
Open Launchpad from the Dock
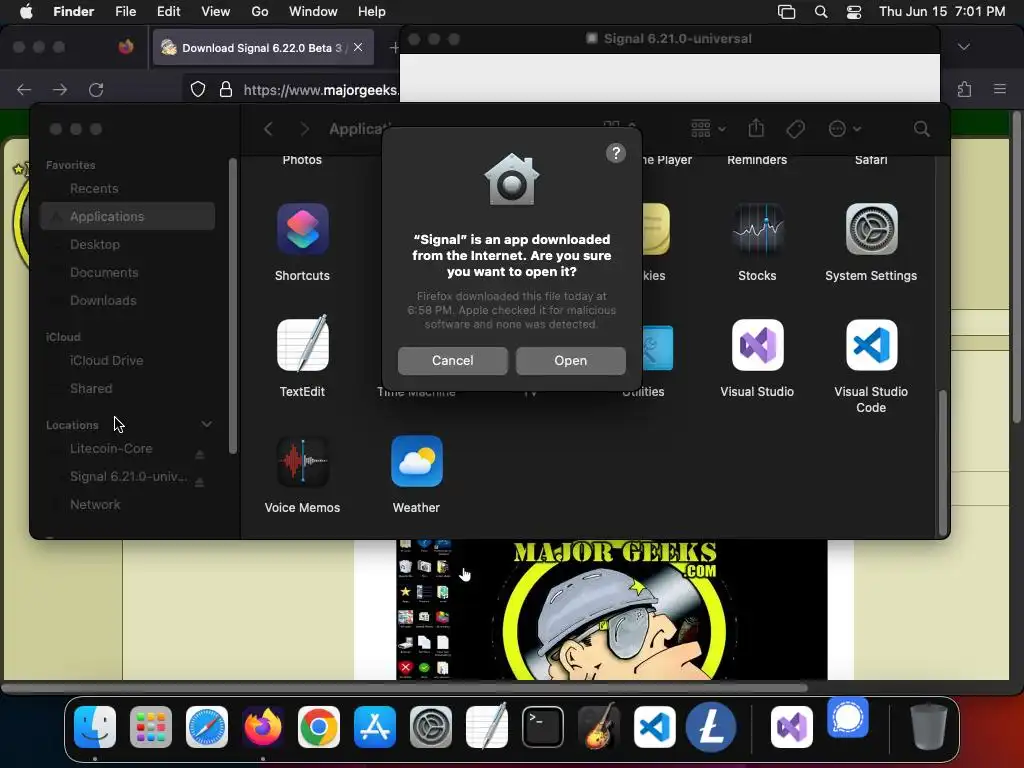(x=151, y=727)
